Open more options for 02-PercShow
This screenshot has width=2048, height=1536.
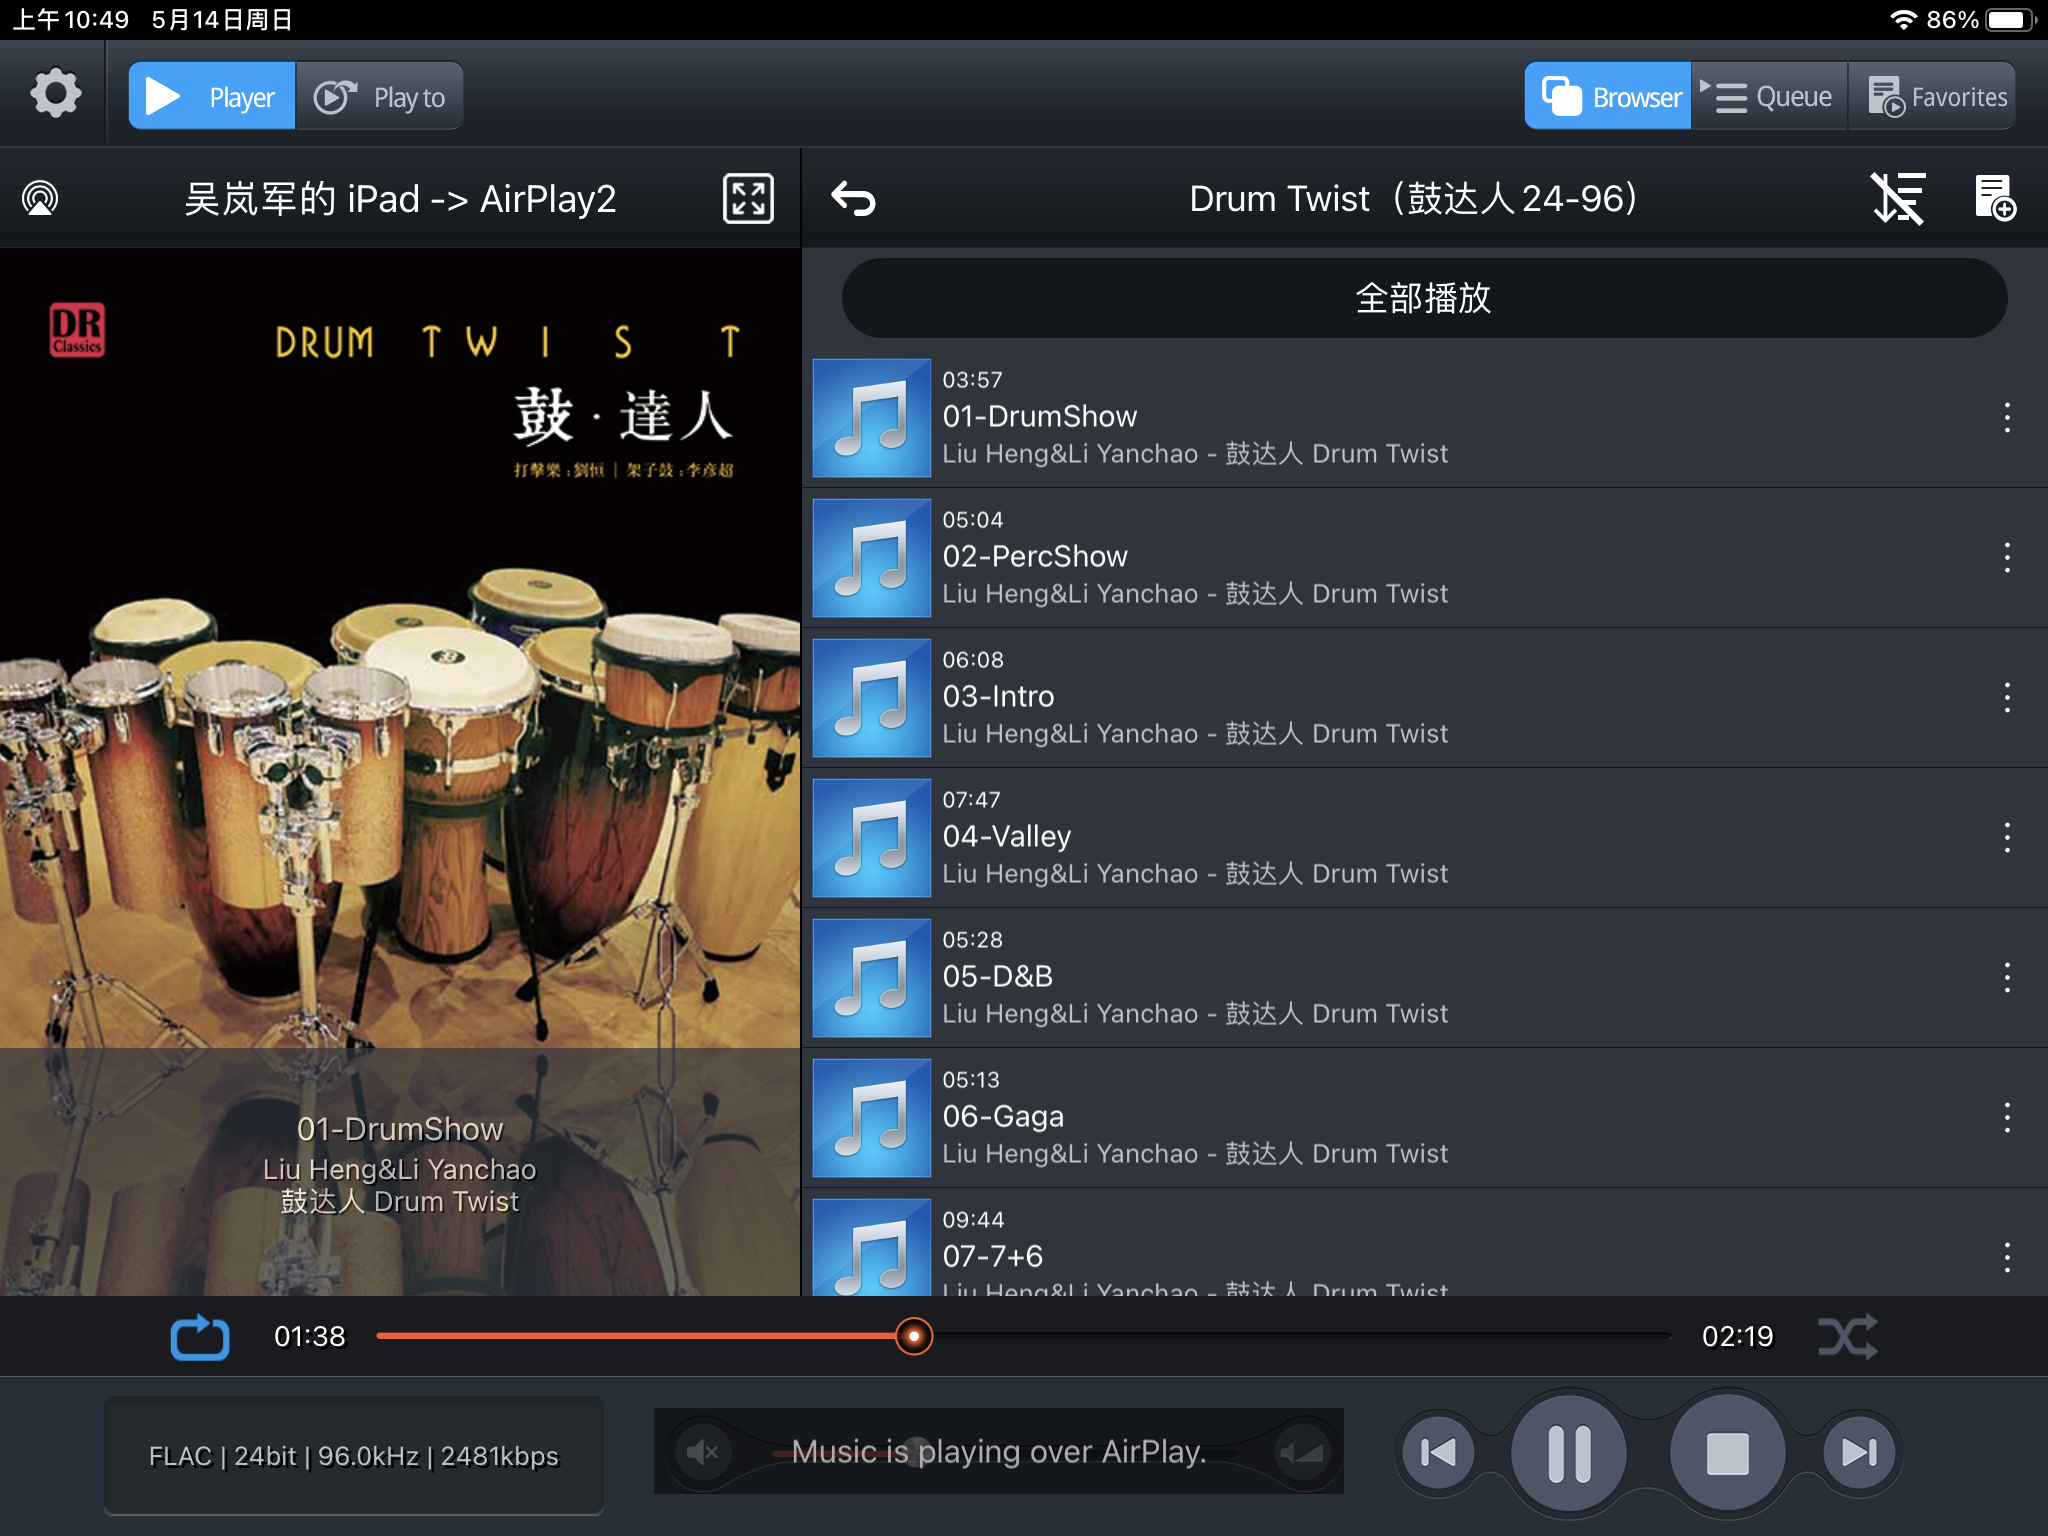[x=2006, y=558]
